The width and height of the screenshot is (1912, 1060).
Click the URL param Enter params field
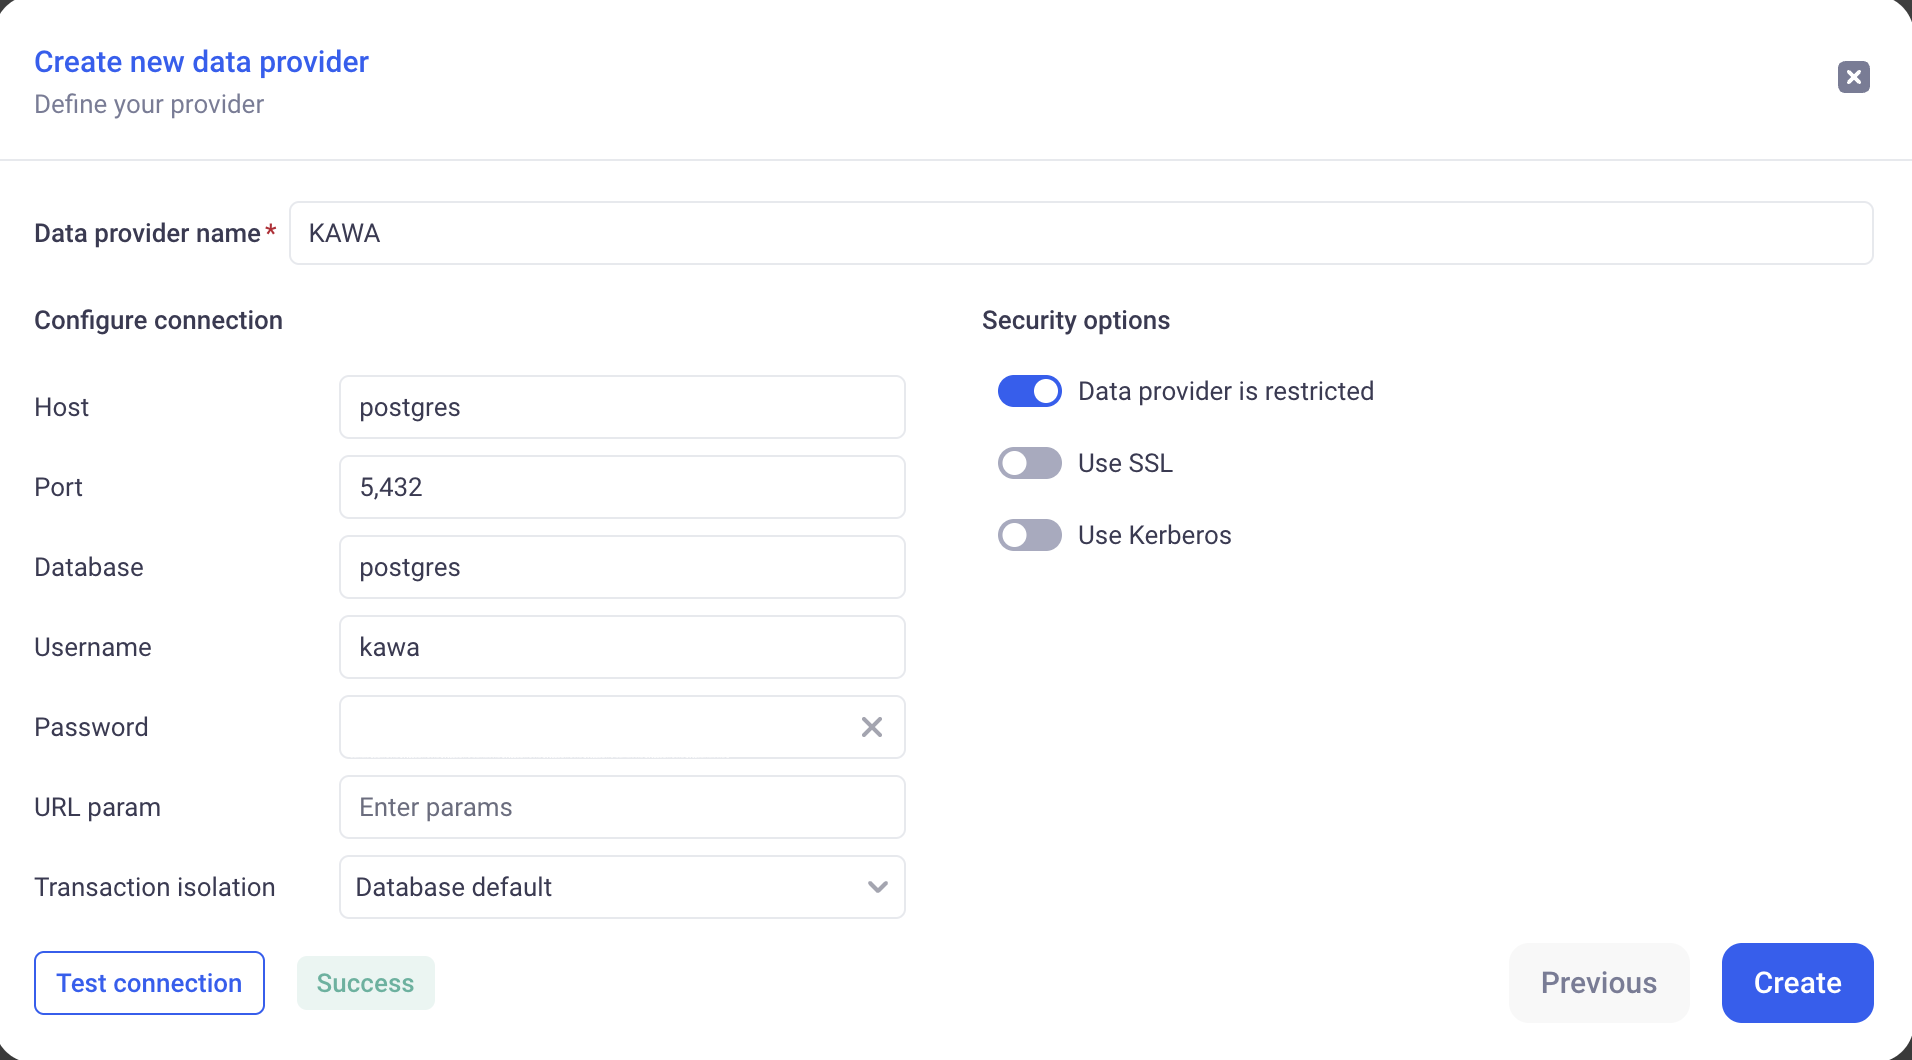(x=622, y=807)
